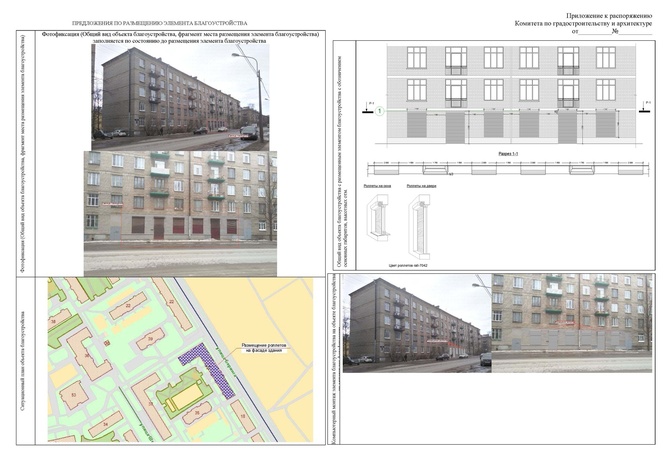Open the situational map plan
The height and width of the screenshot is (470, 668).
click(x=180, y=360)
